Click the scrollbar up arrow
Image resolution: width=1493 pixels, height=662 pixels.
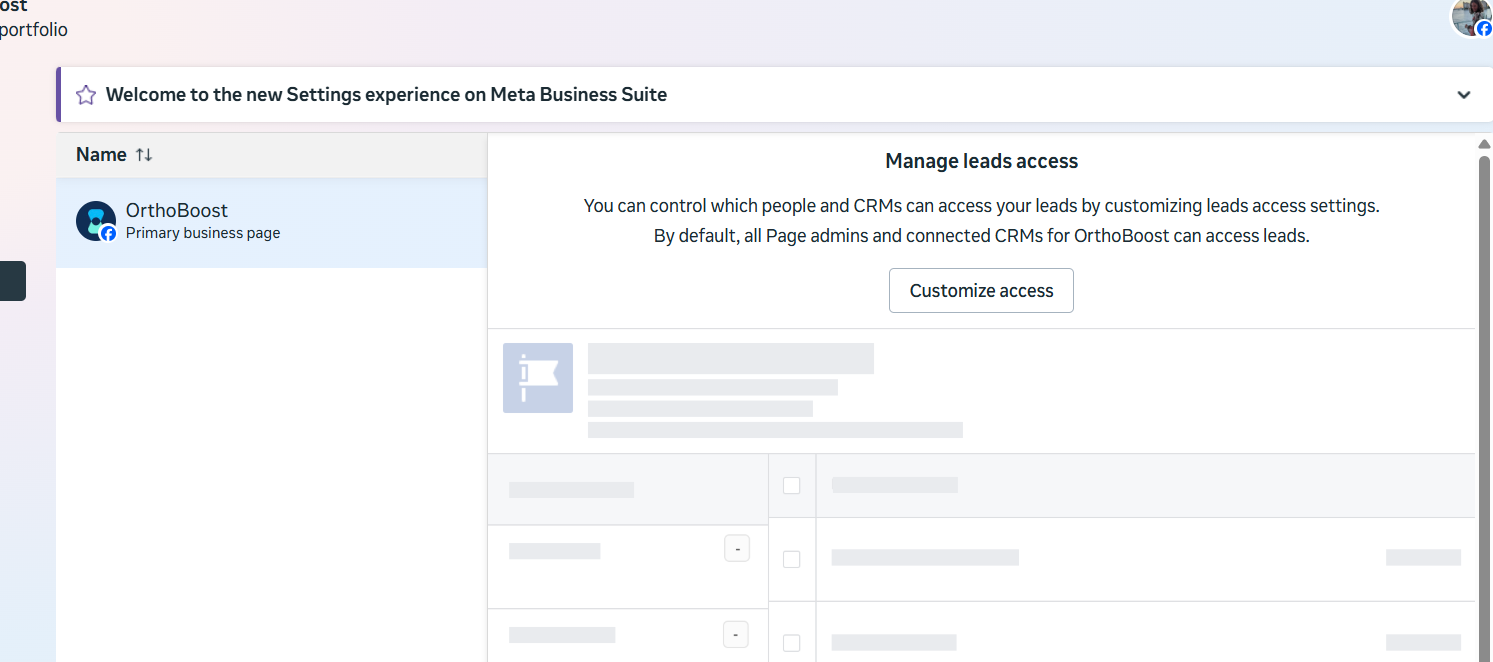1484,144
